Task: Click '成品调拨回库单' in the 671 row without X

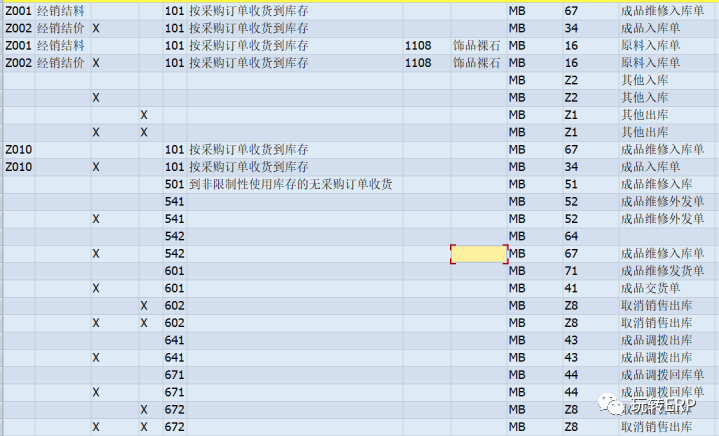Action: pyautogui.click(x=662, y=375)
